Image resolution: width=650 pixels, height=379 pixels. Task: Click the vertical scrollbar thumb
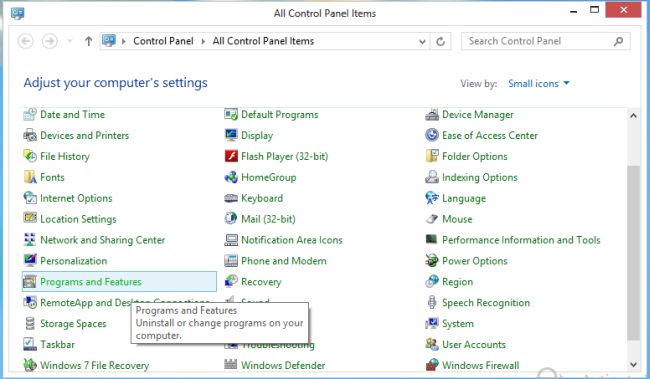point(633,253)
